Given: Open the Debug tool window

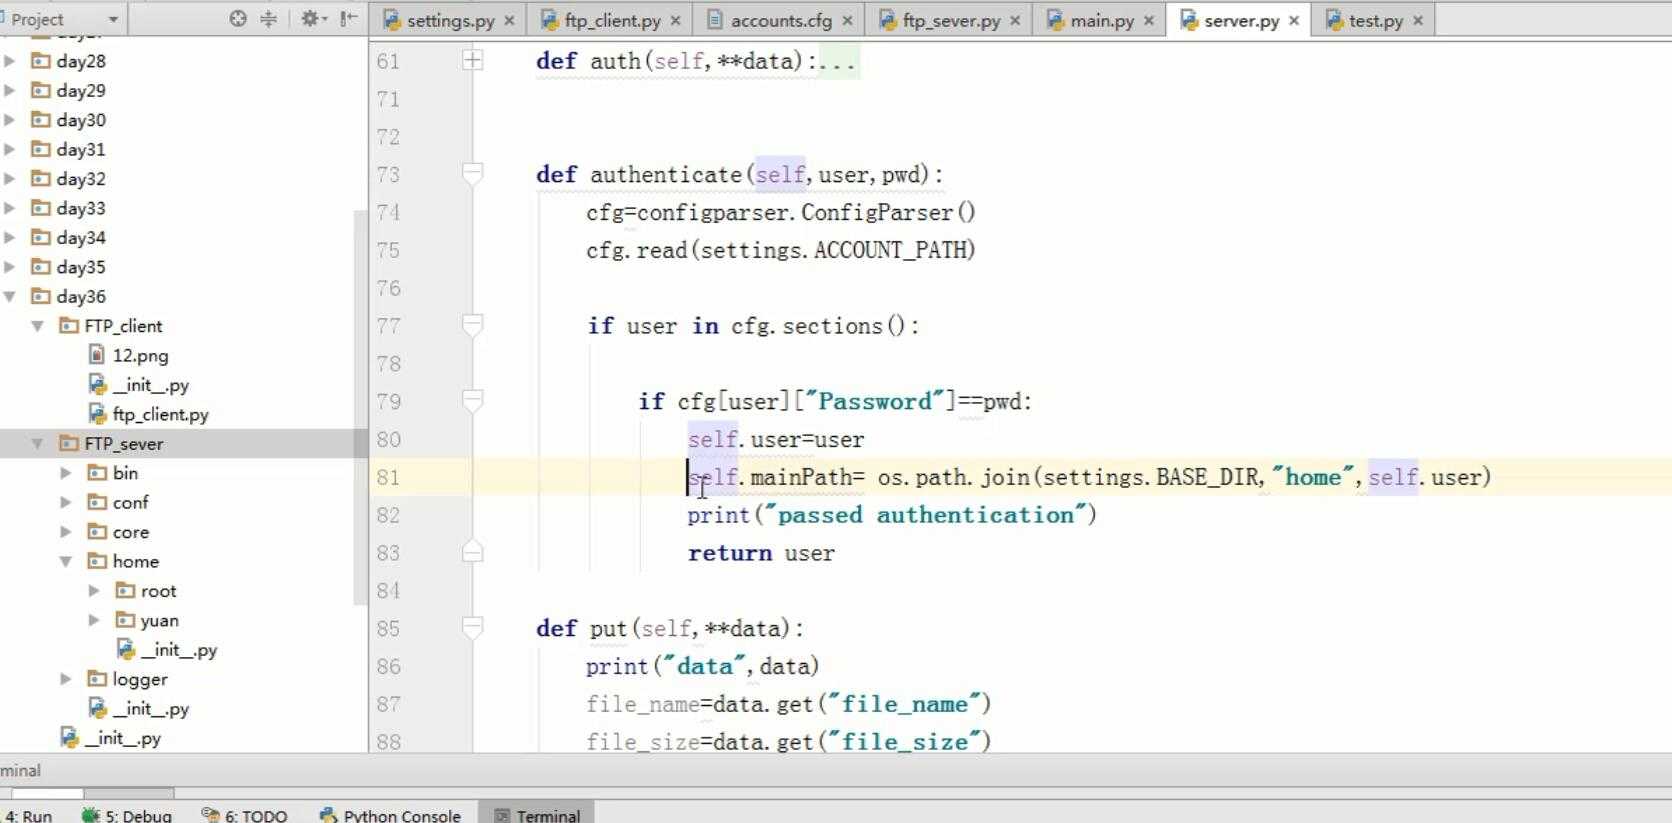Looking at the screenshot, I should 127,815.
